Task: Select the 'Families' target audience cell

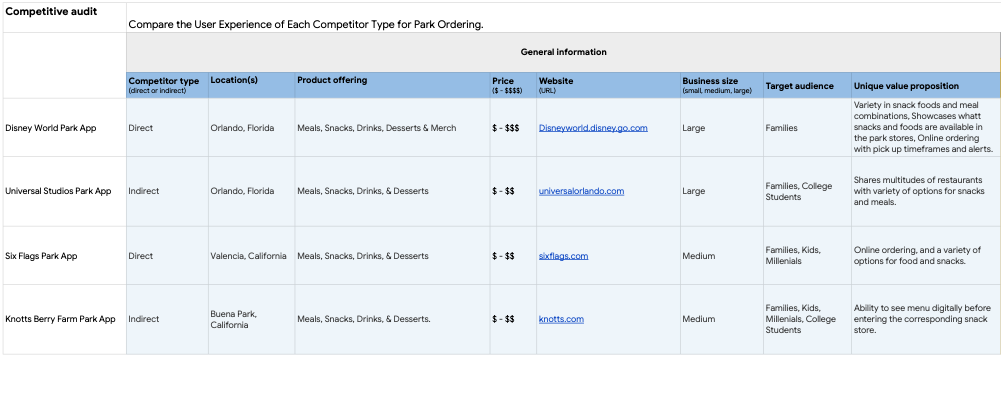Action: pos(808,128)
